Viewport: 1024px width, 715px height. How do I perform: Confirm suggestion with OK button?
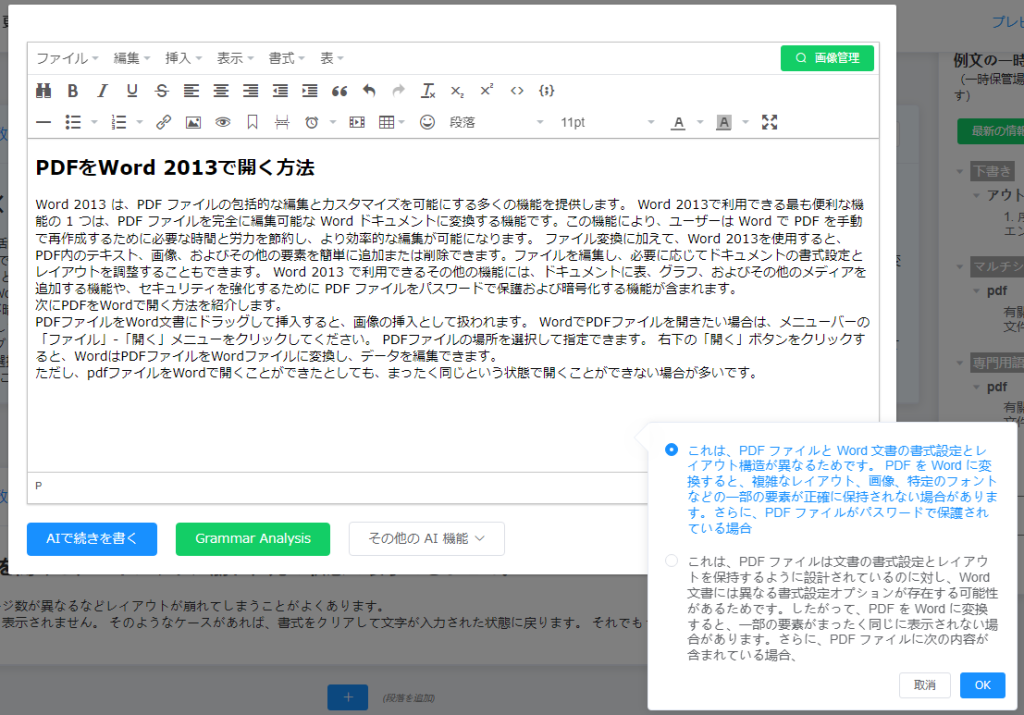[982, 685]
